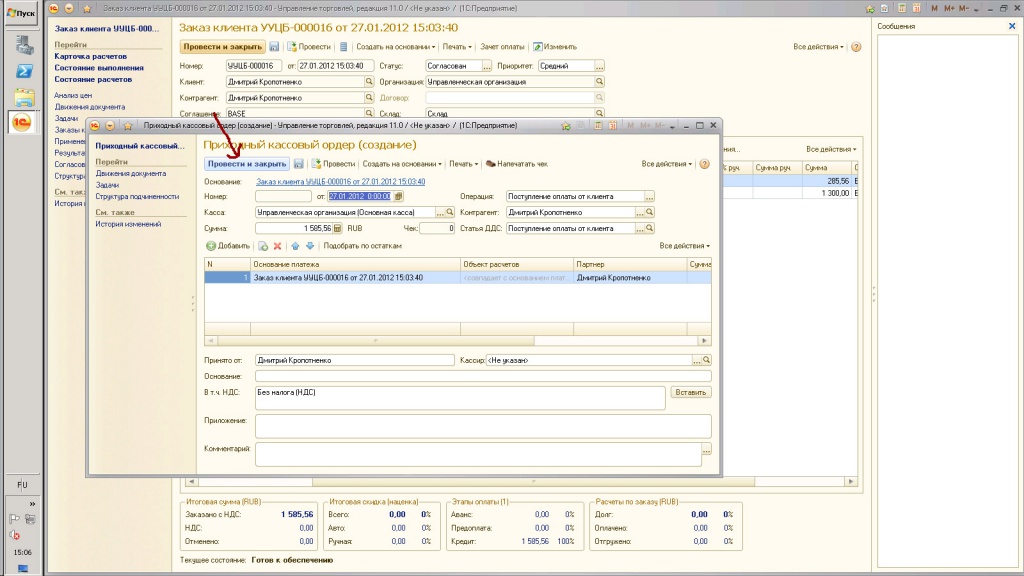Click the report list icon in the customer order toolbar
1024x576 pixels.
tap(344, 47)
